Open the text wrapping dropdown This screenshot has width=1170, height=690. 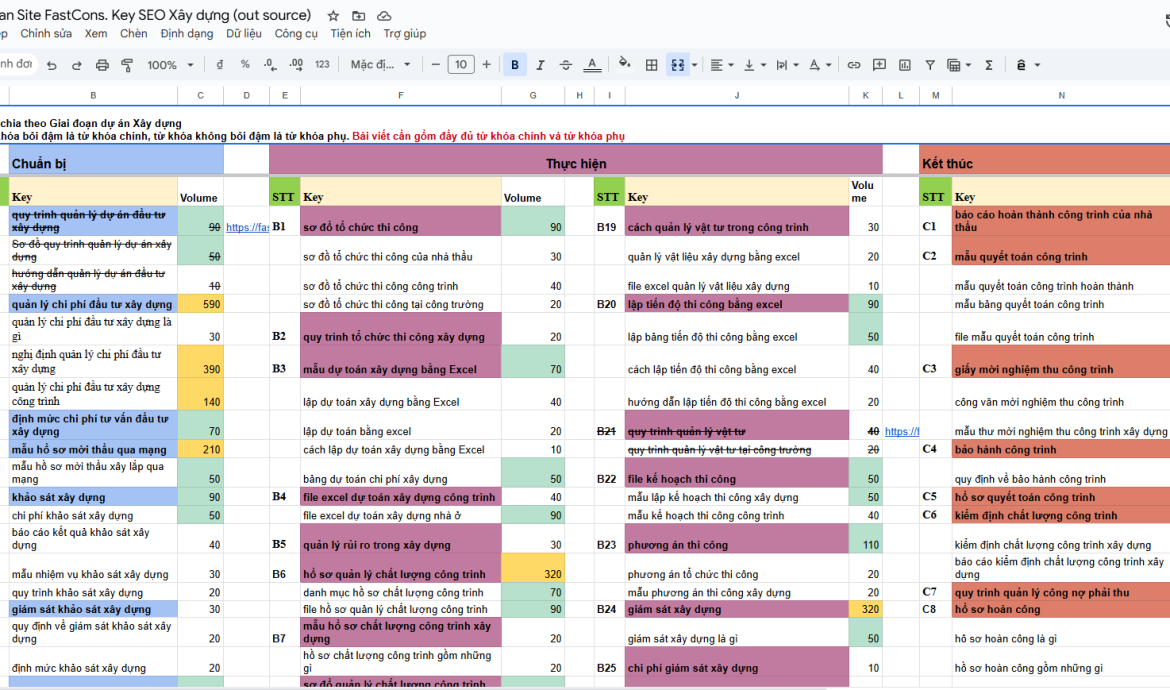coord(787,65)
